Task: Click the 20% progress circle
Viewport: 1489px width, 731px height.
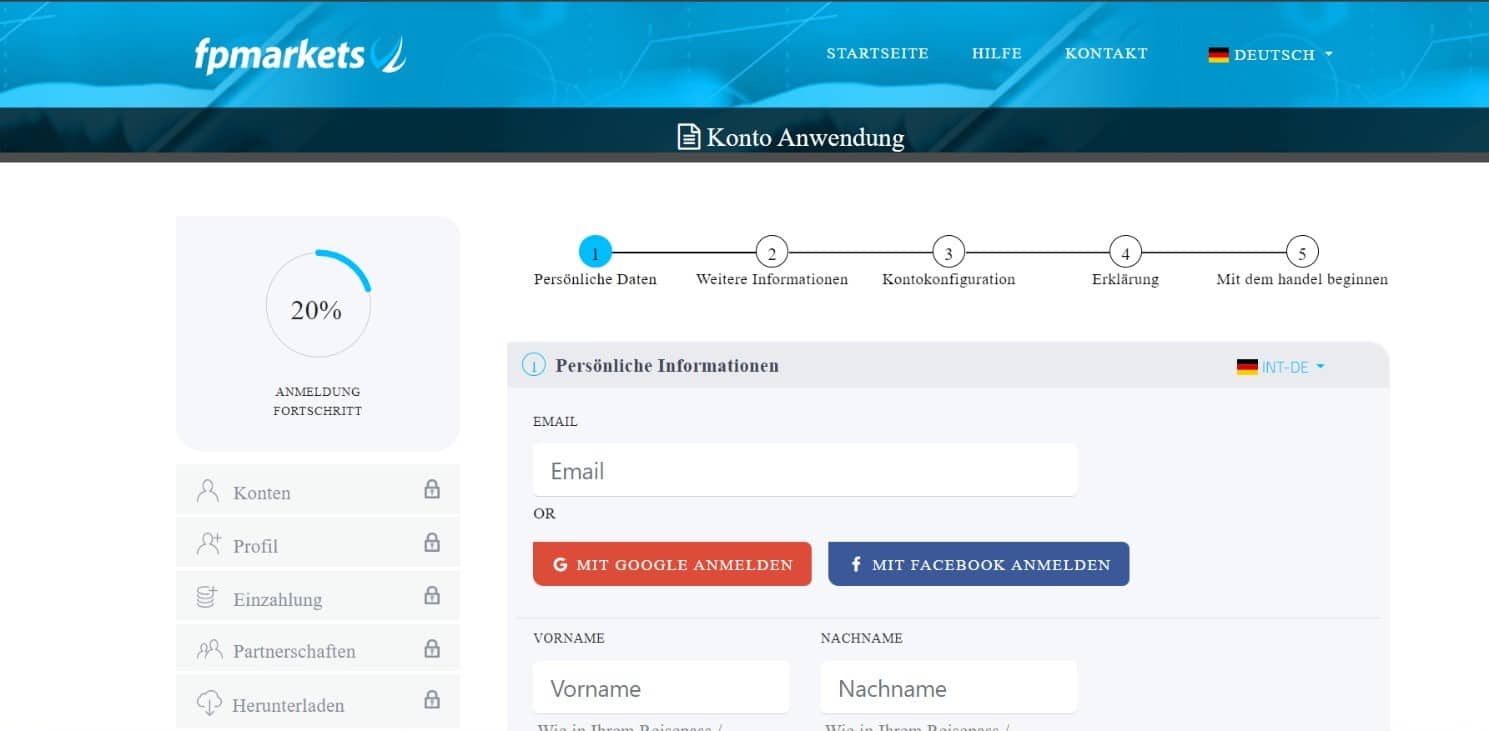Action: tap(318, 304)
